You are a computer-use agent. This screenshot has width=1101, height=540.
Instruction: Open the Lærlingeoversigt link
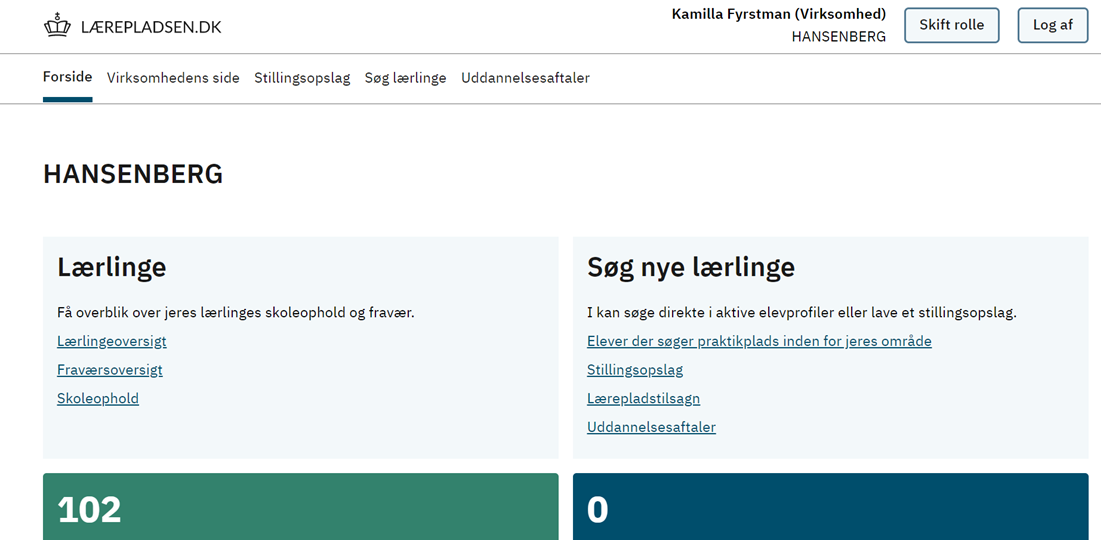[x=112, y=341]
